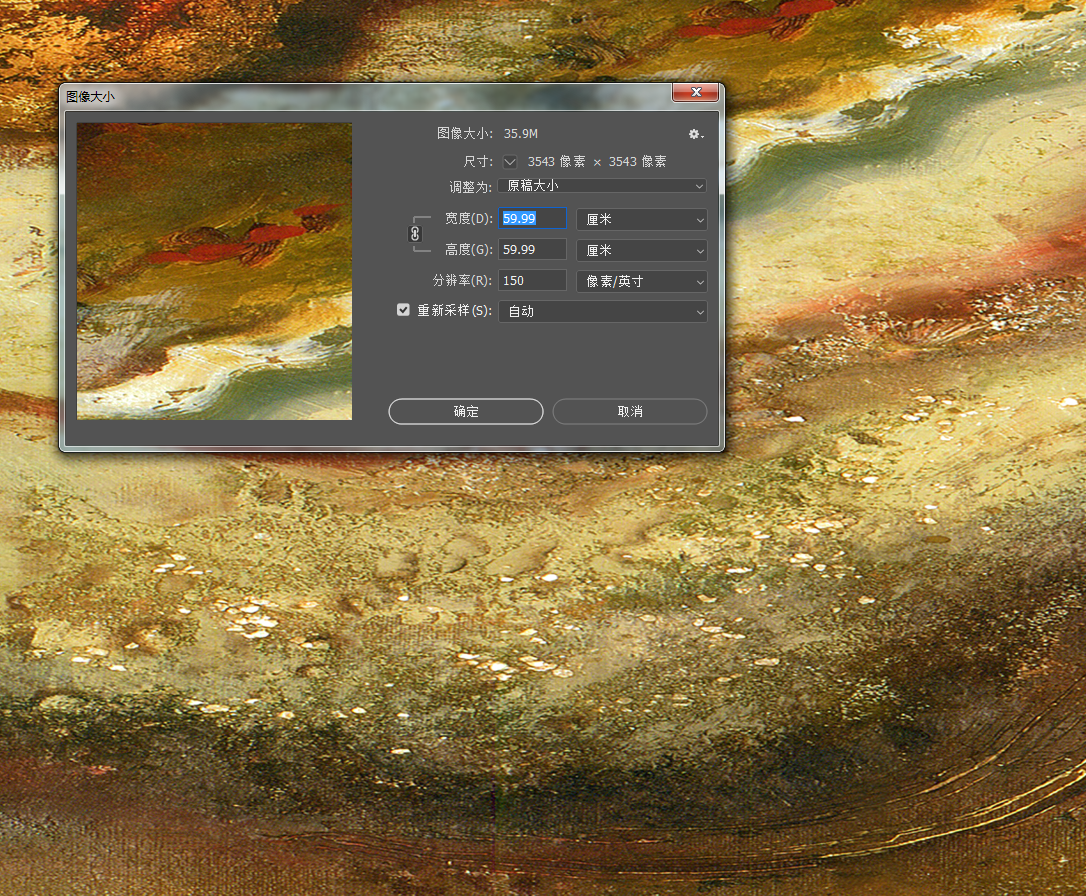This screenshot has width=1086, height=896.
Task: Open the gear settings menu in dialog
Action: pyautogui.click(x=695, y=134)
